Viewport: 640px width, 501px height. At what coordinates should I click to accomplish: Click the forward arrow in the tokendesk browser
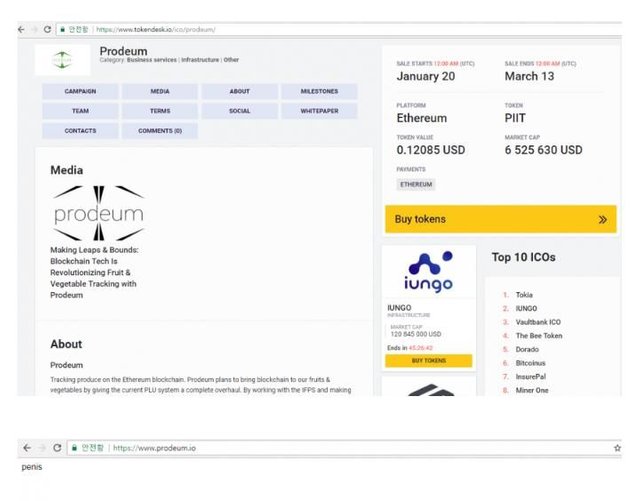tap(34, 29)
